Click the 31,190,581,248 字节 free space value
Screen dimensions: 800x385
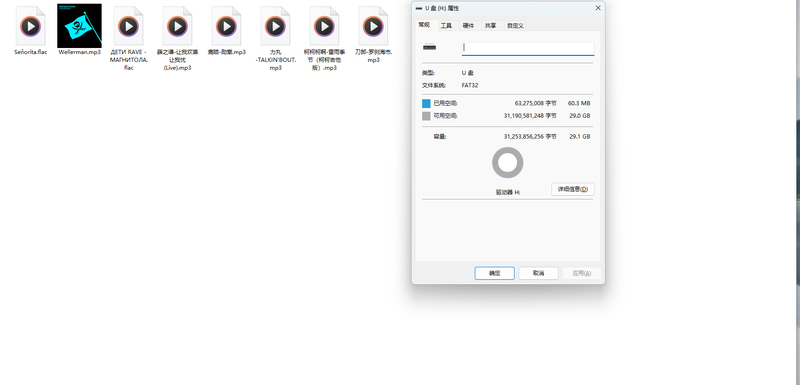tap(530, 116)
